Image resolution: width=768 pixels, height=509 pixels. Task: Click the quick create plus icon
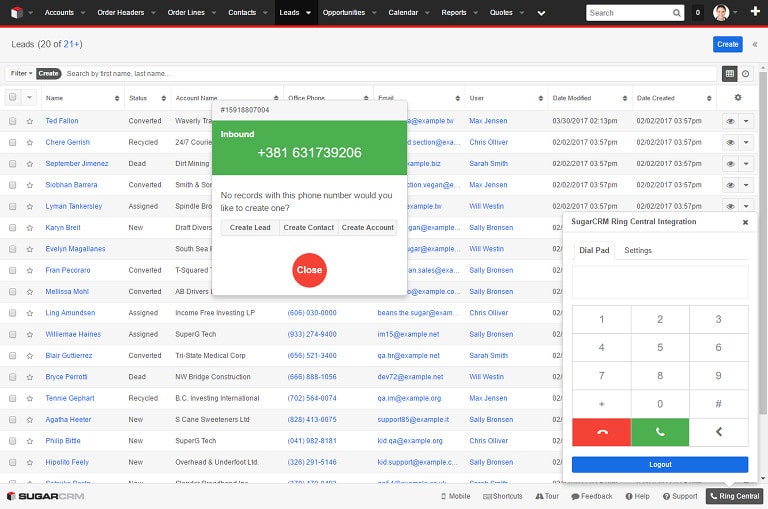click(755, 12)
